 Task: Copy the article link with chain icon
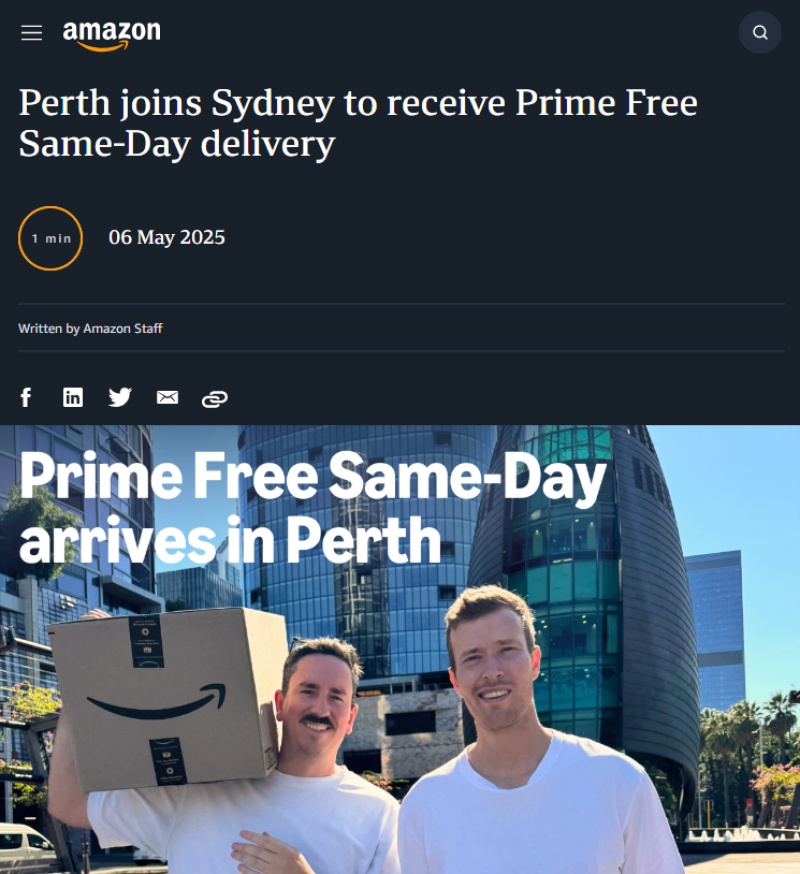click(x=215, y=399)
